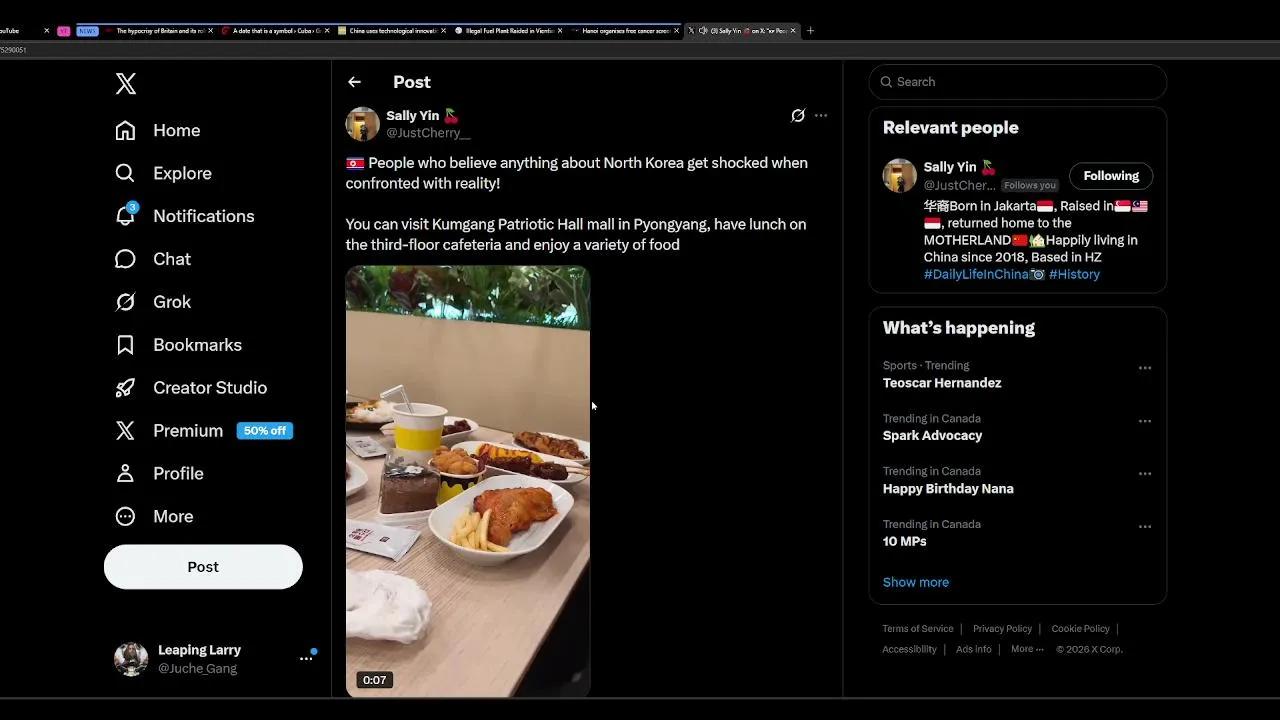Click Show more under trends
1280x720 pixels.
[x=916, y=582]
